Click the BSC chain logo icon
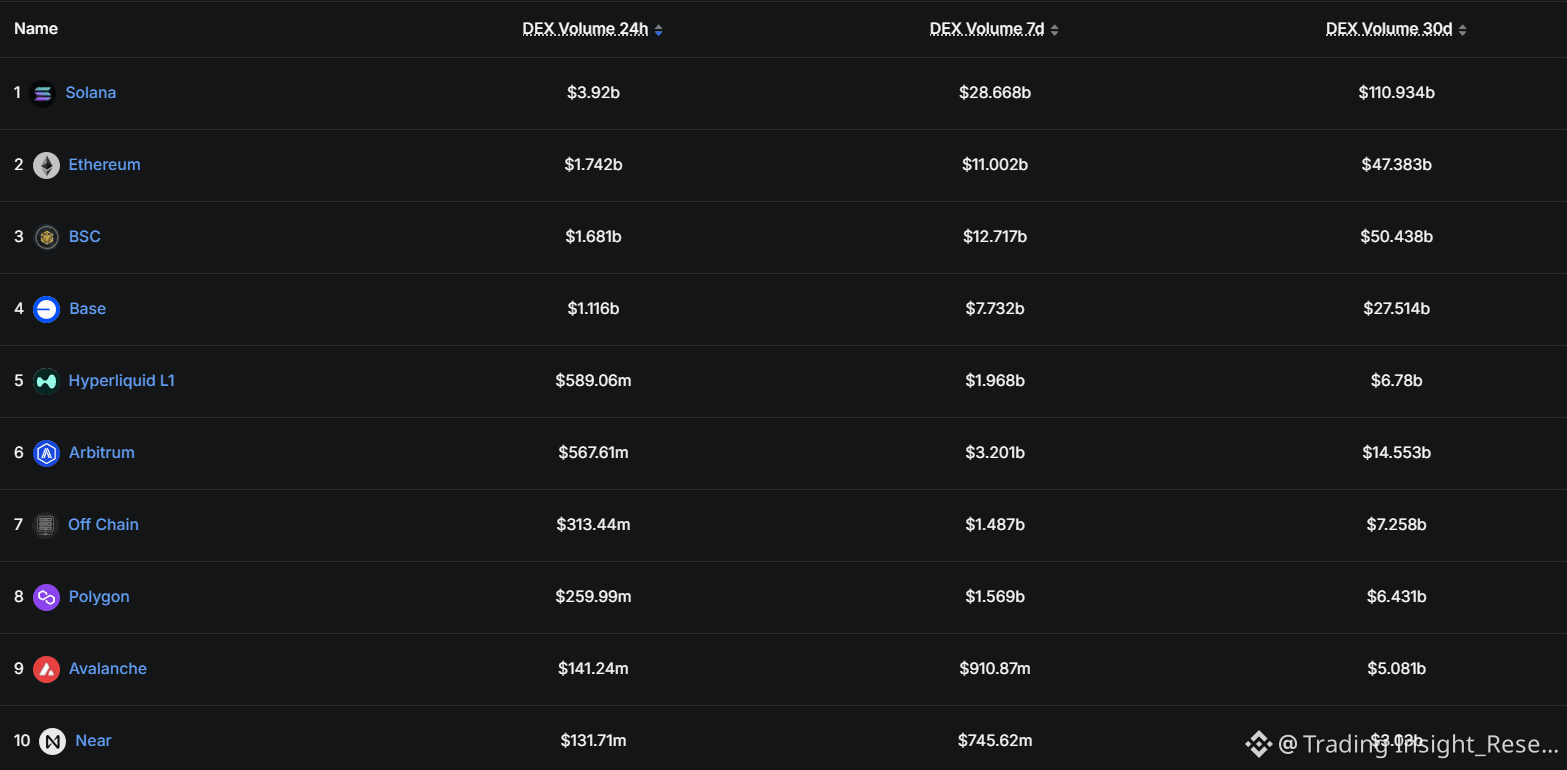Image resolution: width=1567 pixels, height=770 pixels. [46, 237]
